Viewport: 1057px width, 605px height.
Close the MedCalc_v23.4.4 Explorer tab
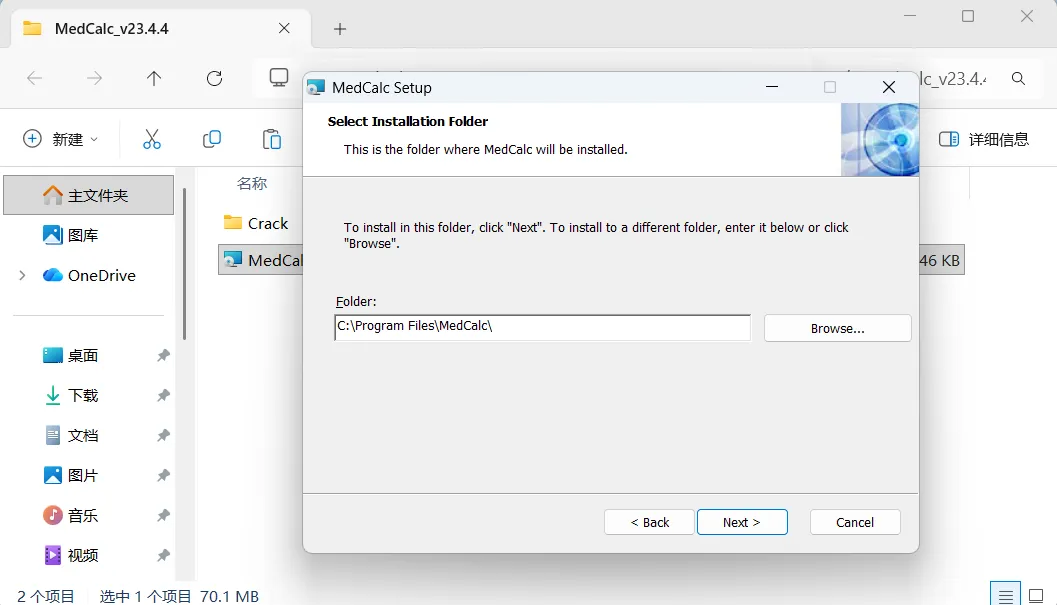[284, 28]
